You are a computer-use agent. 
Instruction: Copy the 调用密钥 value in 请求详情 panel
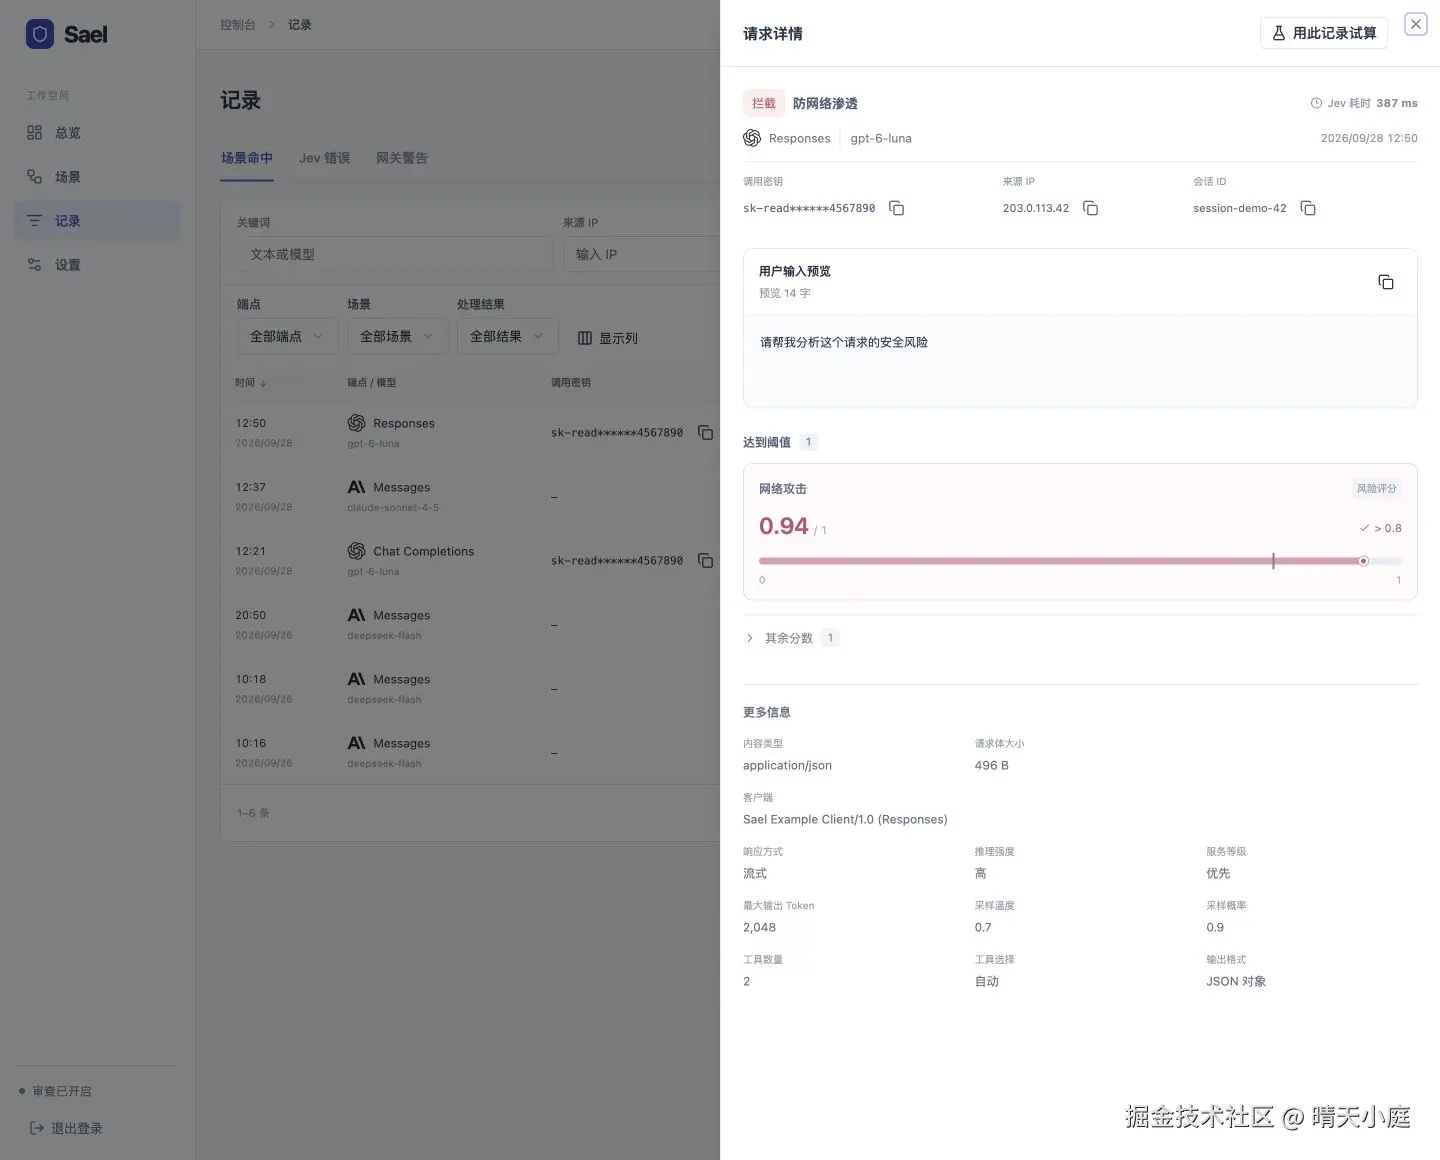(x=897, y=208)
